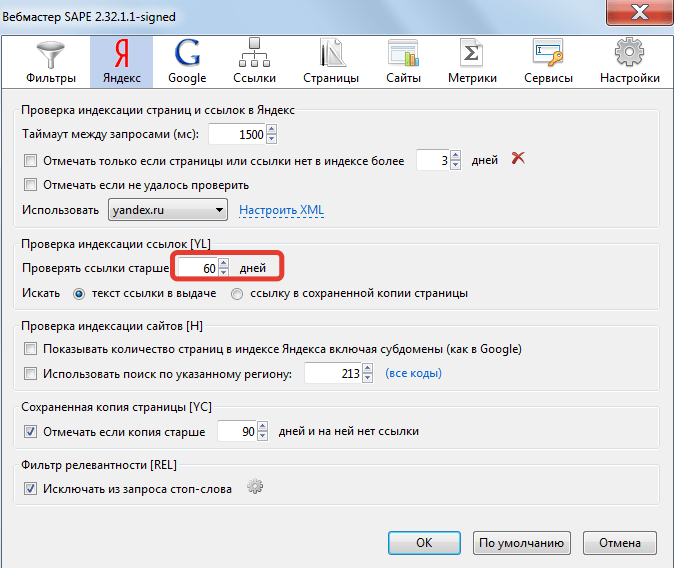The height and width of the screenshot is (568, 674).
Task: Click the days field showing 3
Action: 433,160
